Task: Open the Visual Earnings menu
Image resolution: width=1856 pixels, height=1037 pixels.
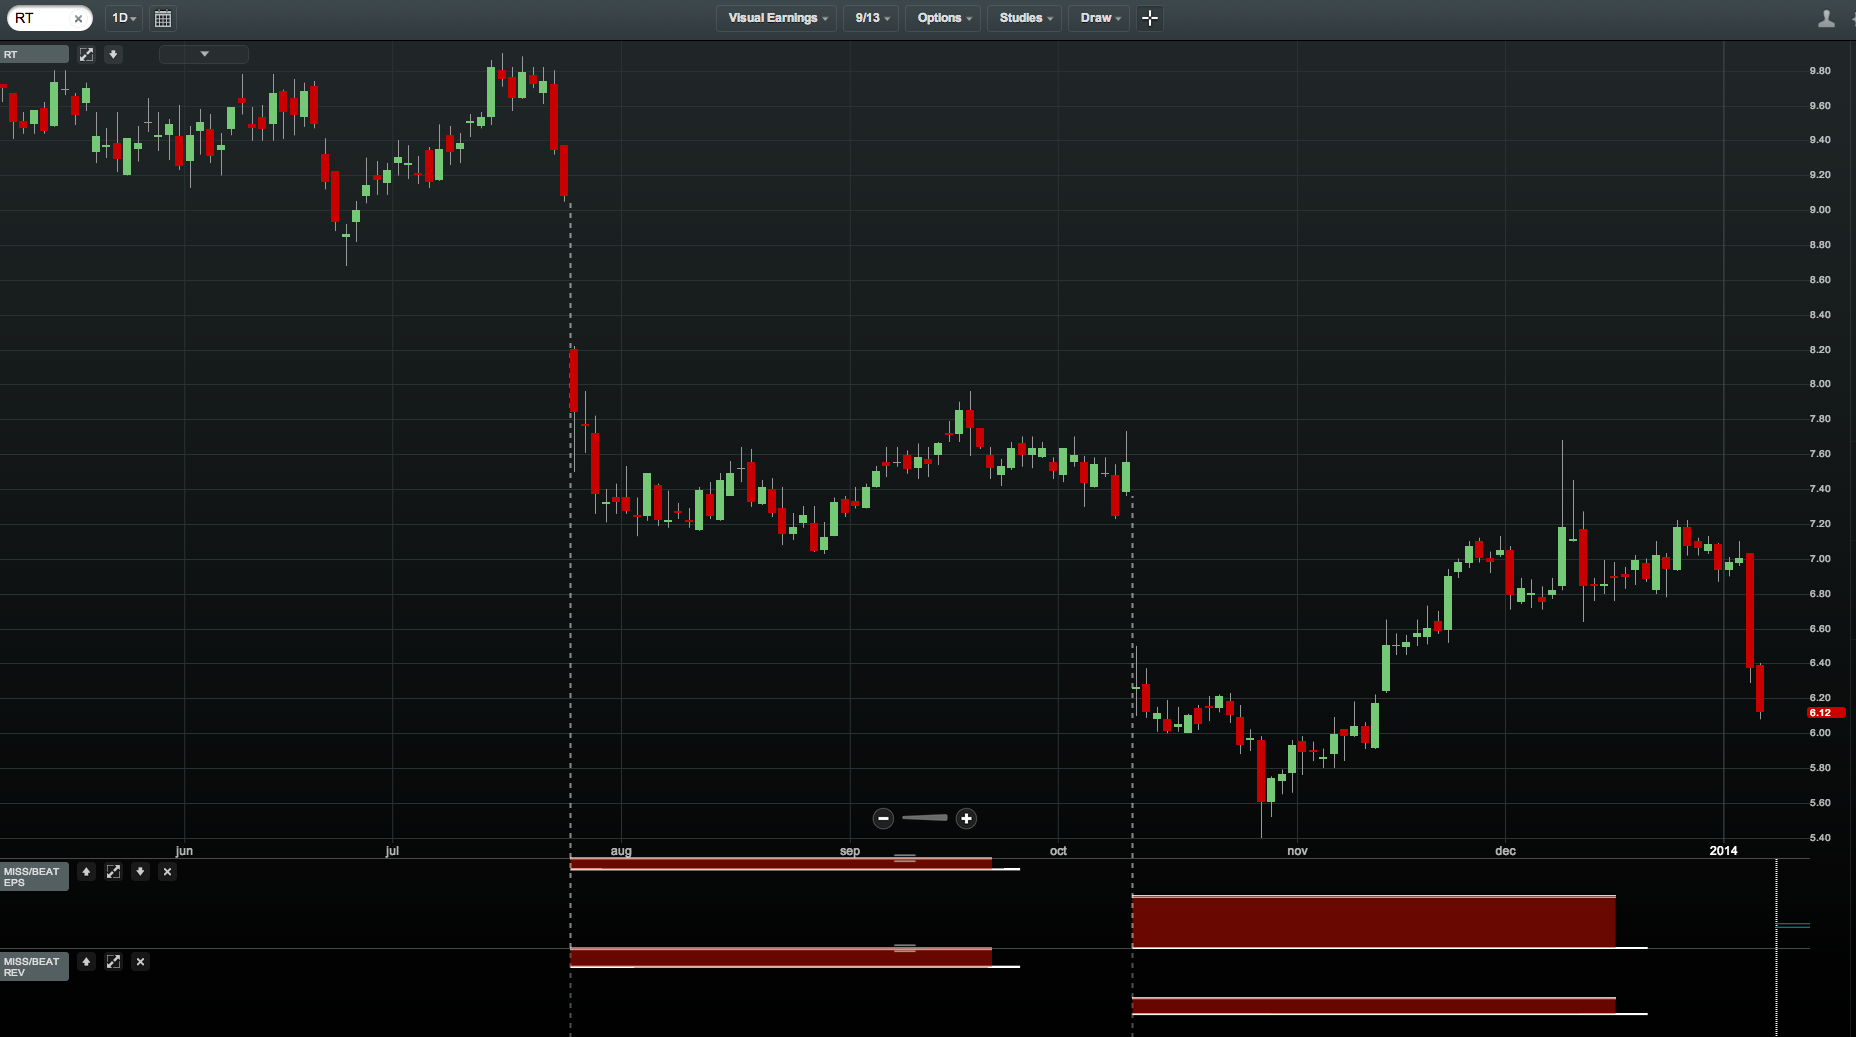Action: pos(777,18)
